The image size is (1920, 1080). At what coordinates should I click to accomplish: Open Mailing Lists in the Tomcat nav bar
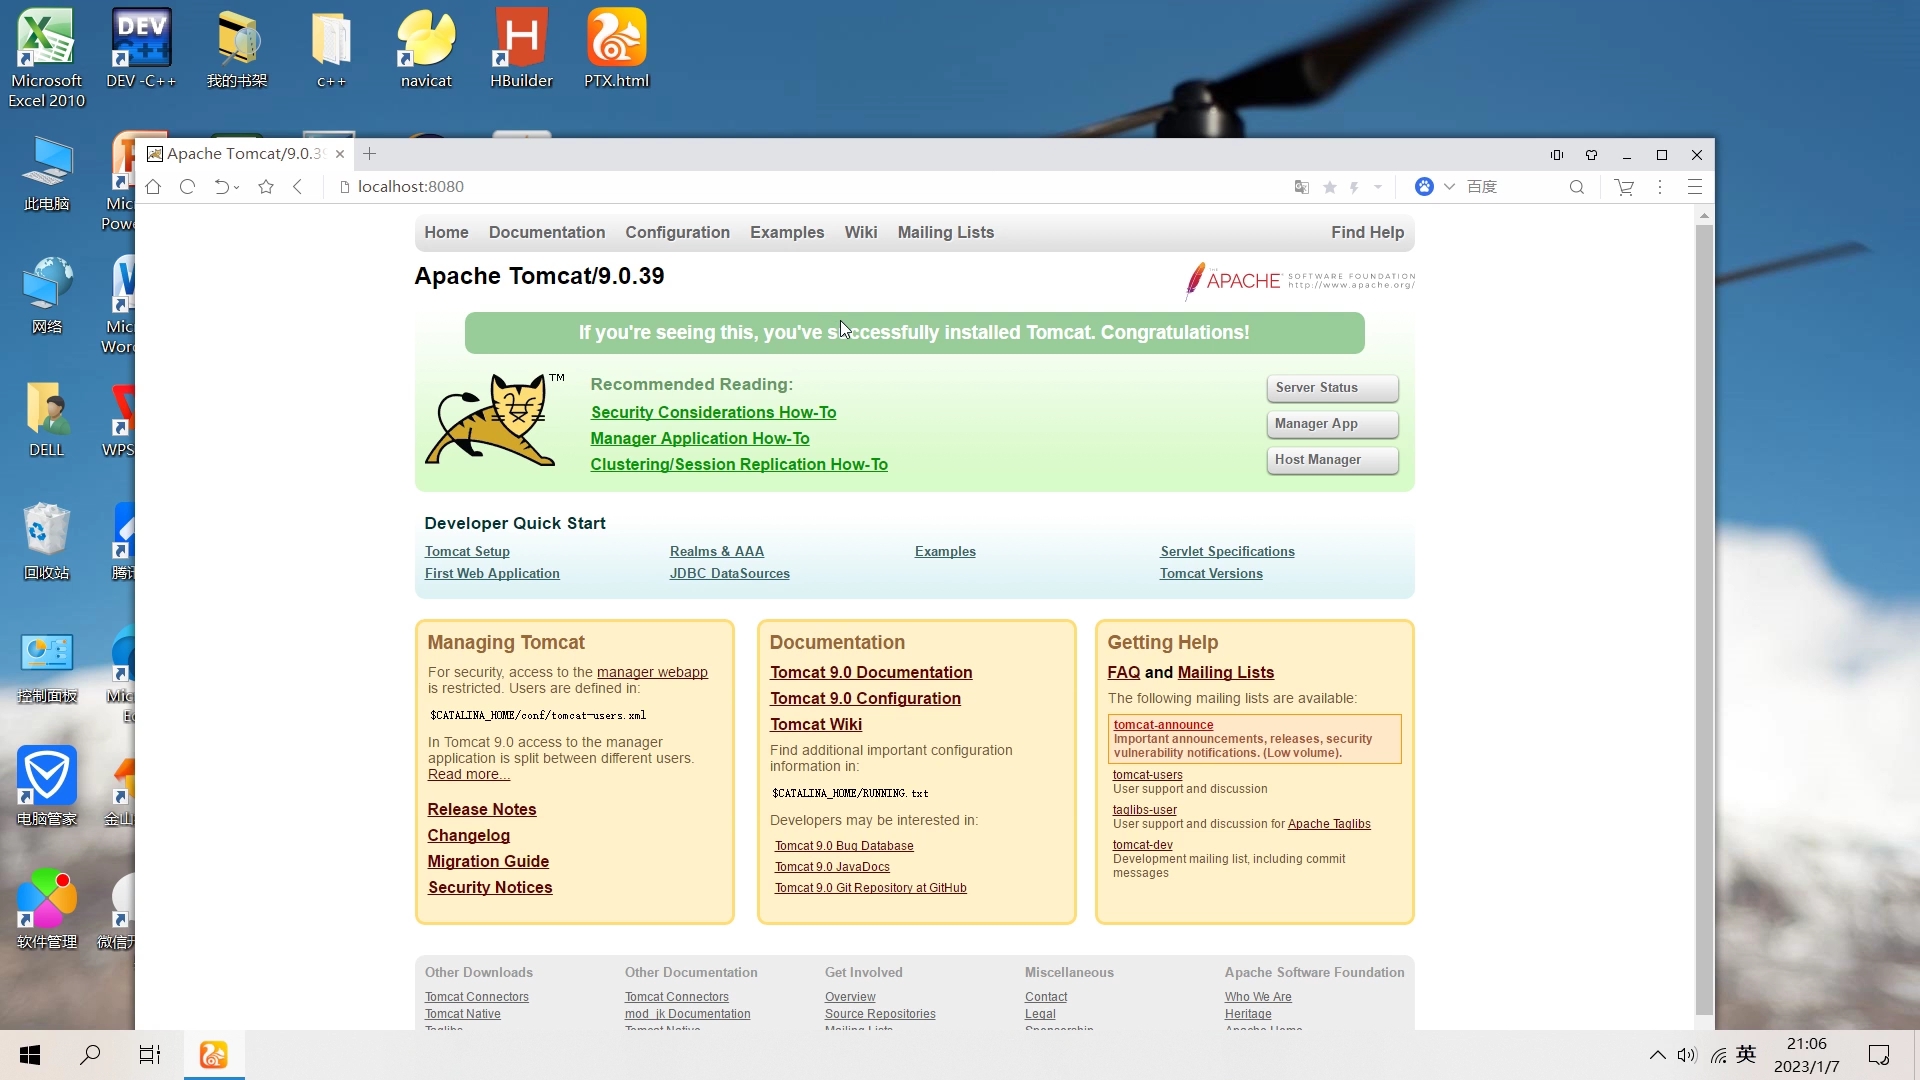point(946,233)
